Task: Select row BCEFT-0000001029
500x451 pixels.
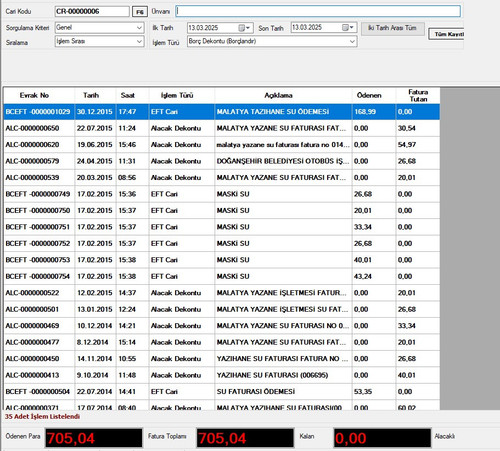Action: 222,112
